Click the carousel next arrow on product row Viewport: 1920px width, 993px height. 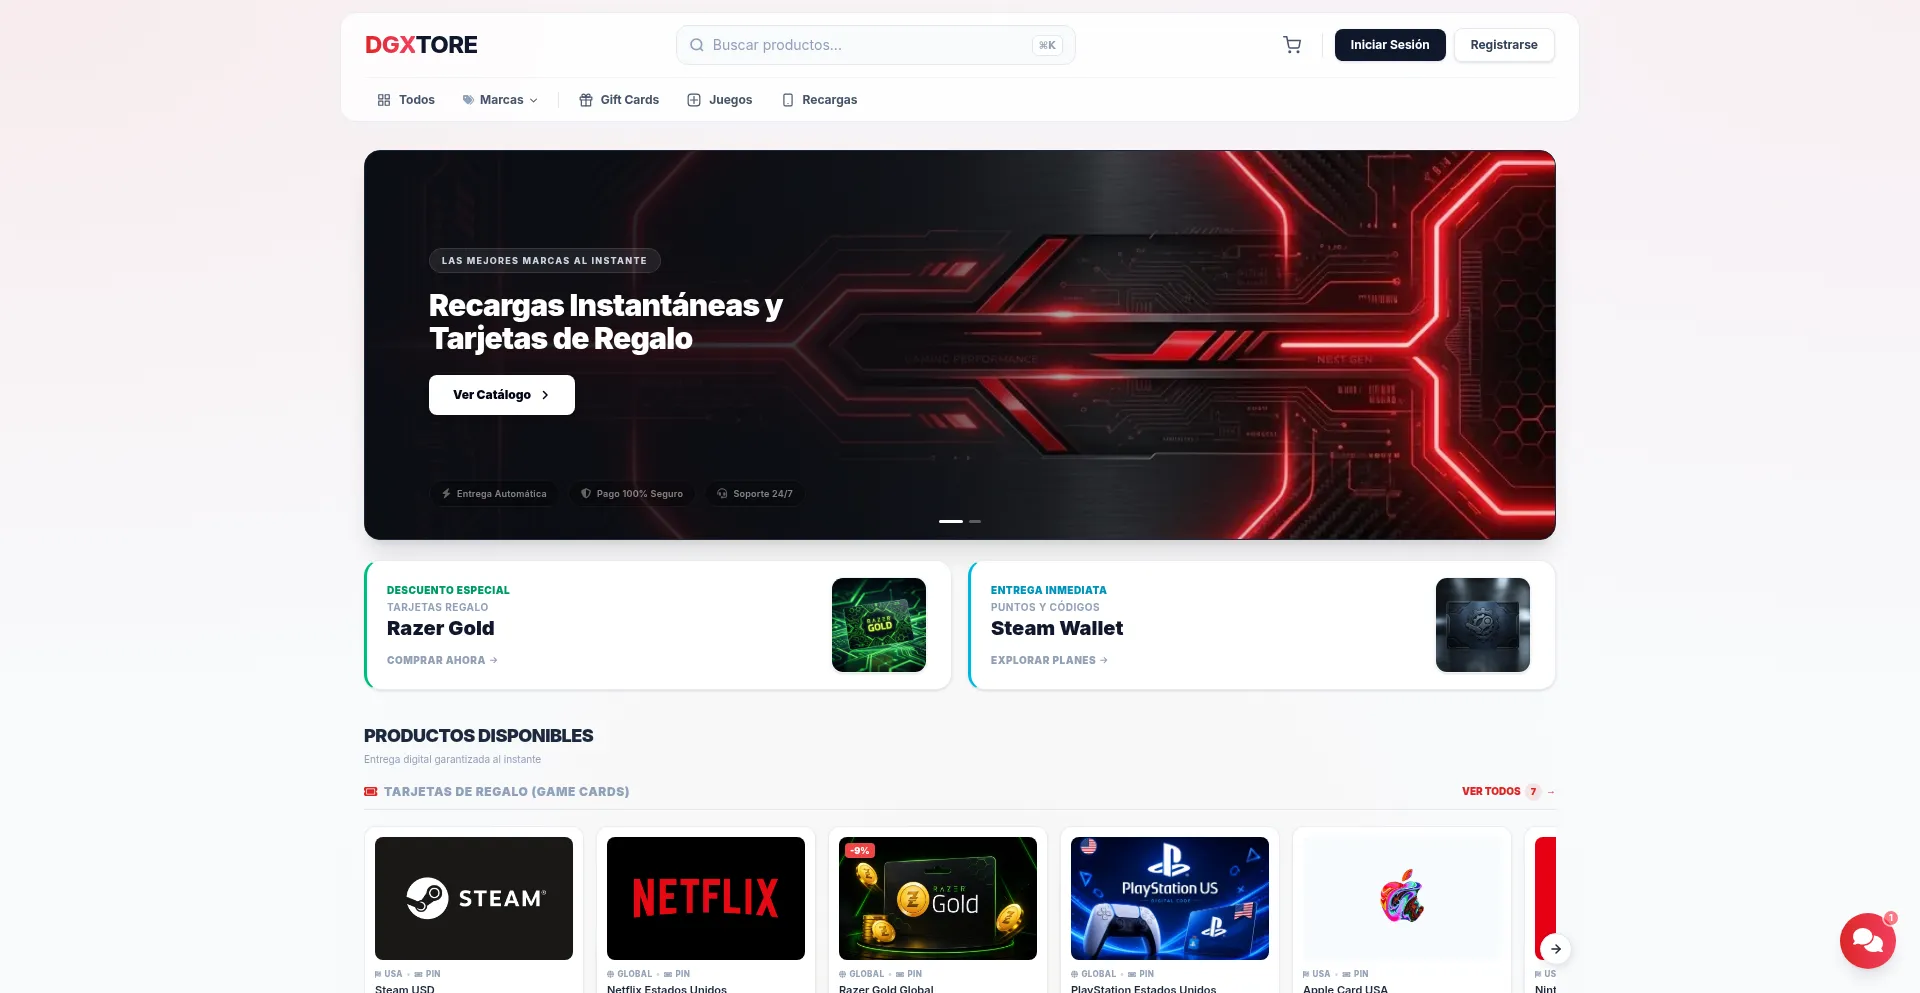(x=1555, y=949)
